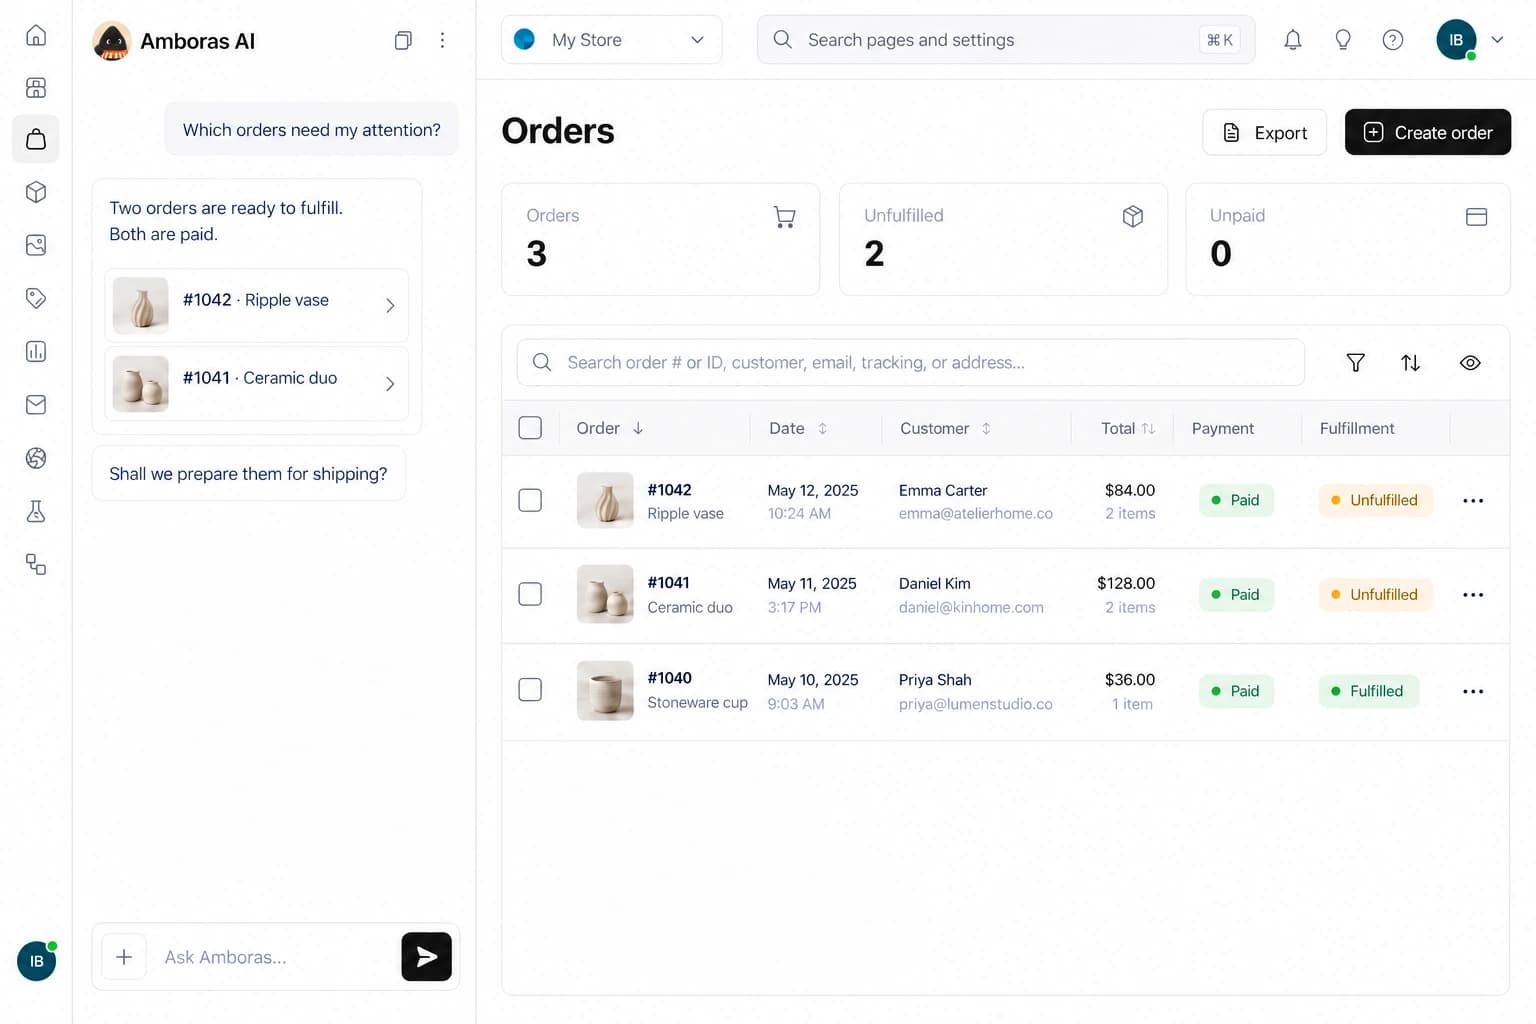
Task: Open #1042 Ripple vase chat suggestion
Action: pos(256,305)
